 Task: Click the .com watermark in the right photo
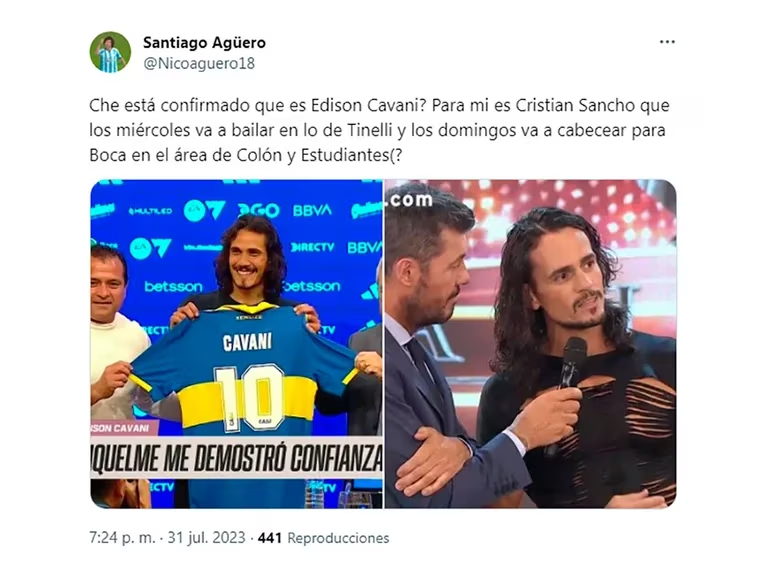pyautogui.click(x=408, y=199)
